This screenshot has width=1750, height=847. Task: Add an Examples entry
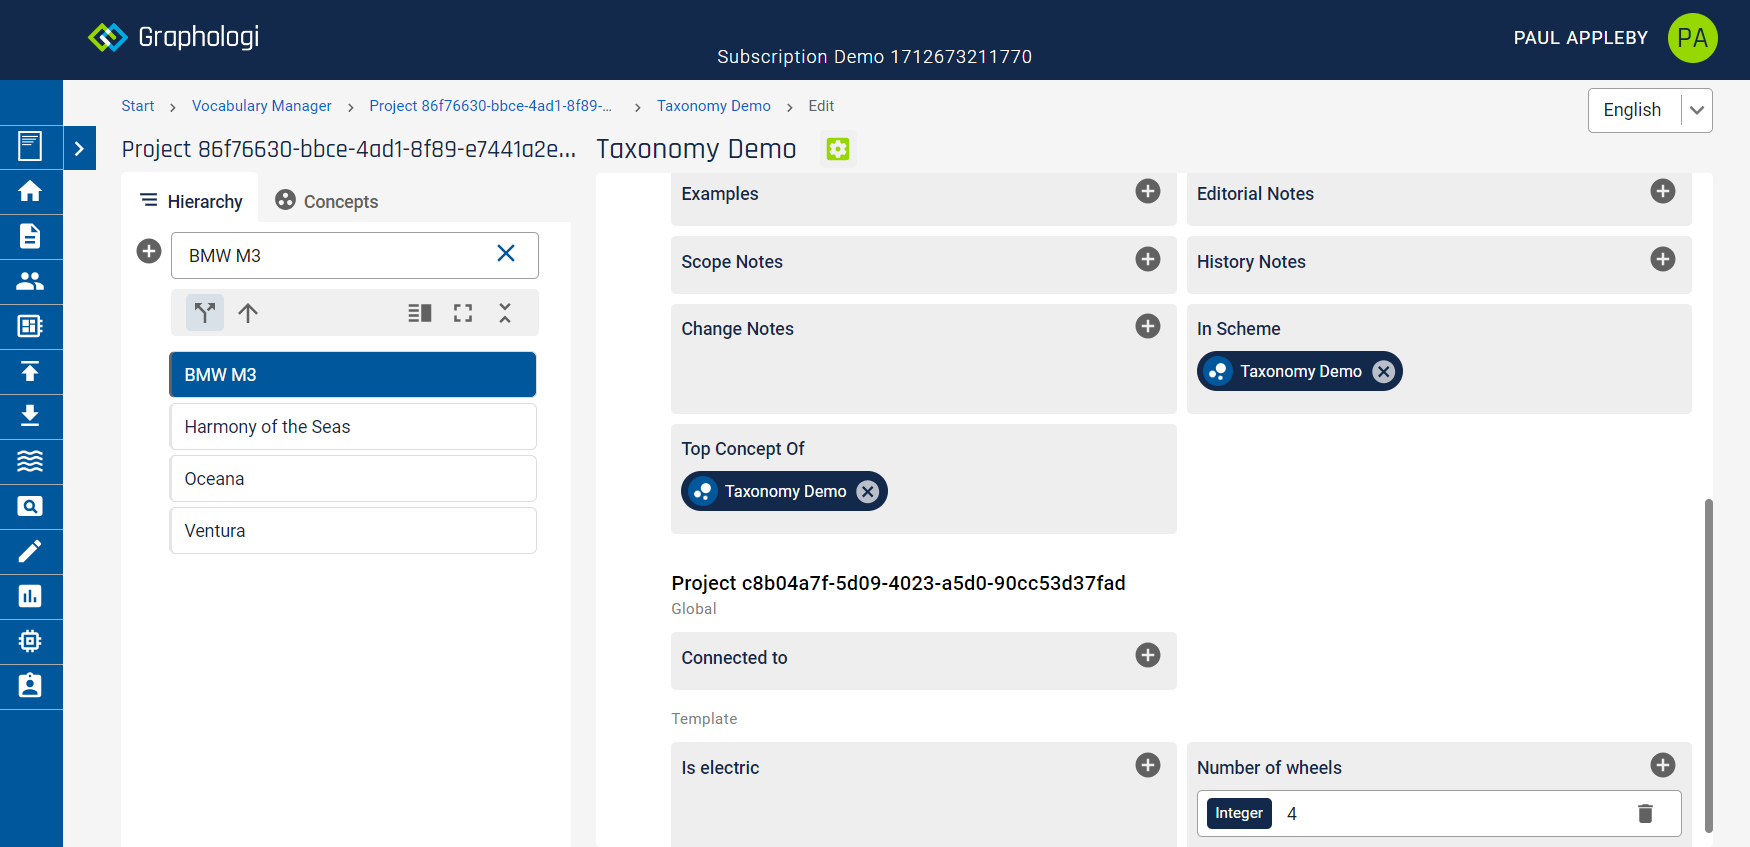(1148, 191)
